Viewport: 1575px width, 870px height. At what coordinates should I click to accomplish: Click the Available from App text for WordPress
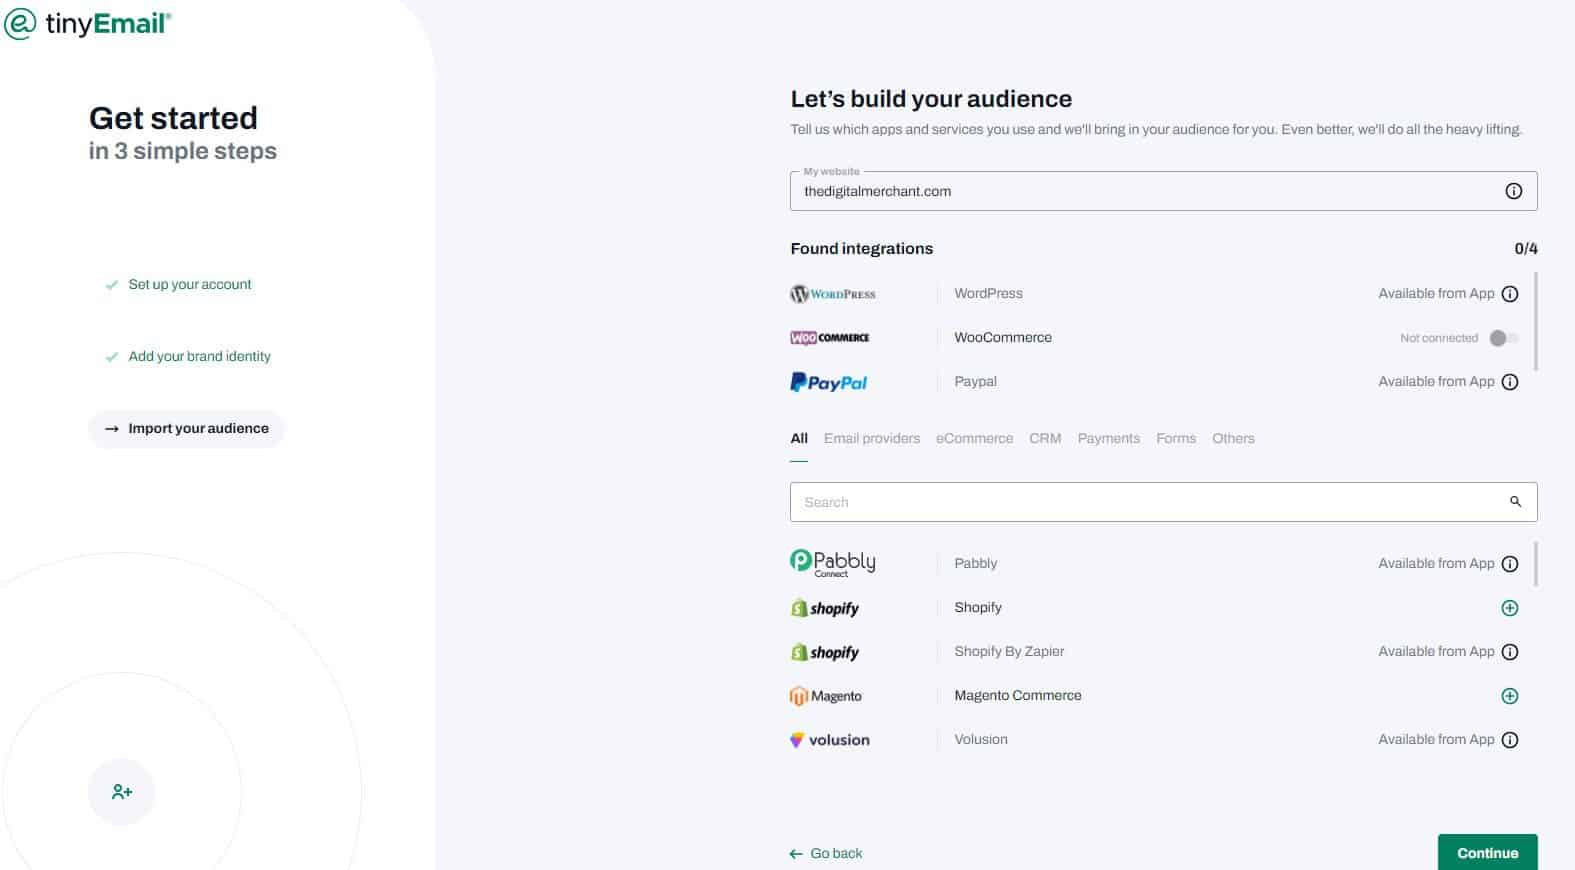coord(1436,293)
